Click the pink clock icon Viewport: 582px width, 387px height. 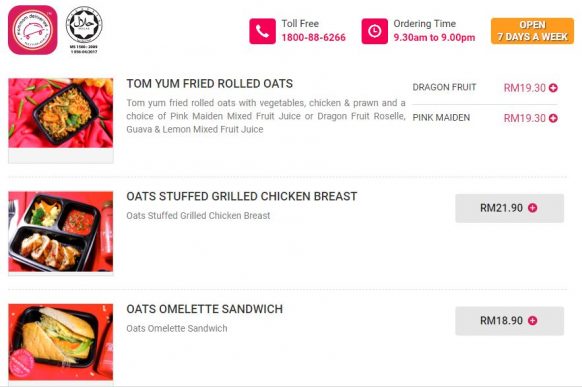point(375,31)
